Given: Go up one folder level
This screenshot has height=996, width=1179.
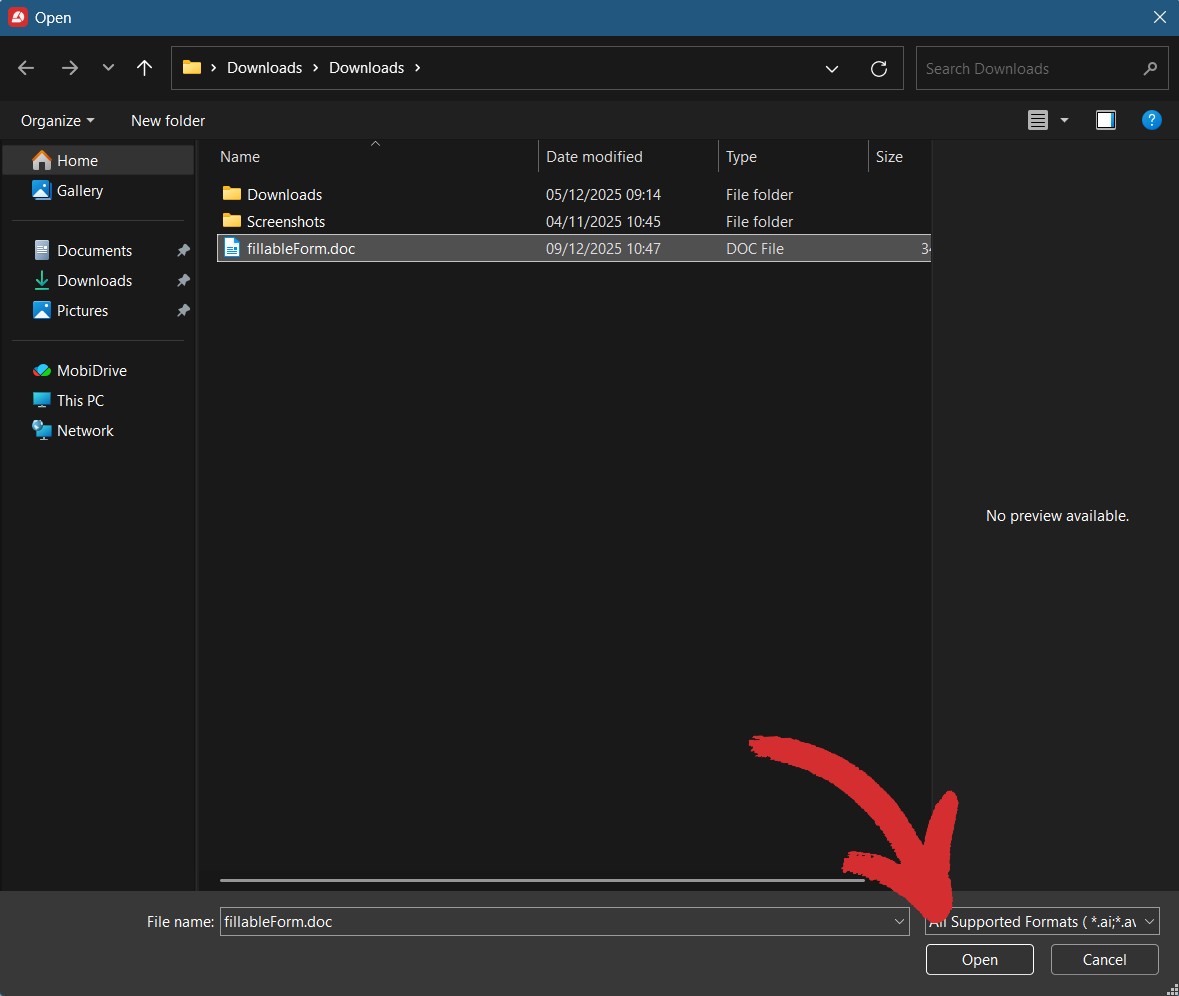Looking at the screenshot, I should point(144,68).
